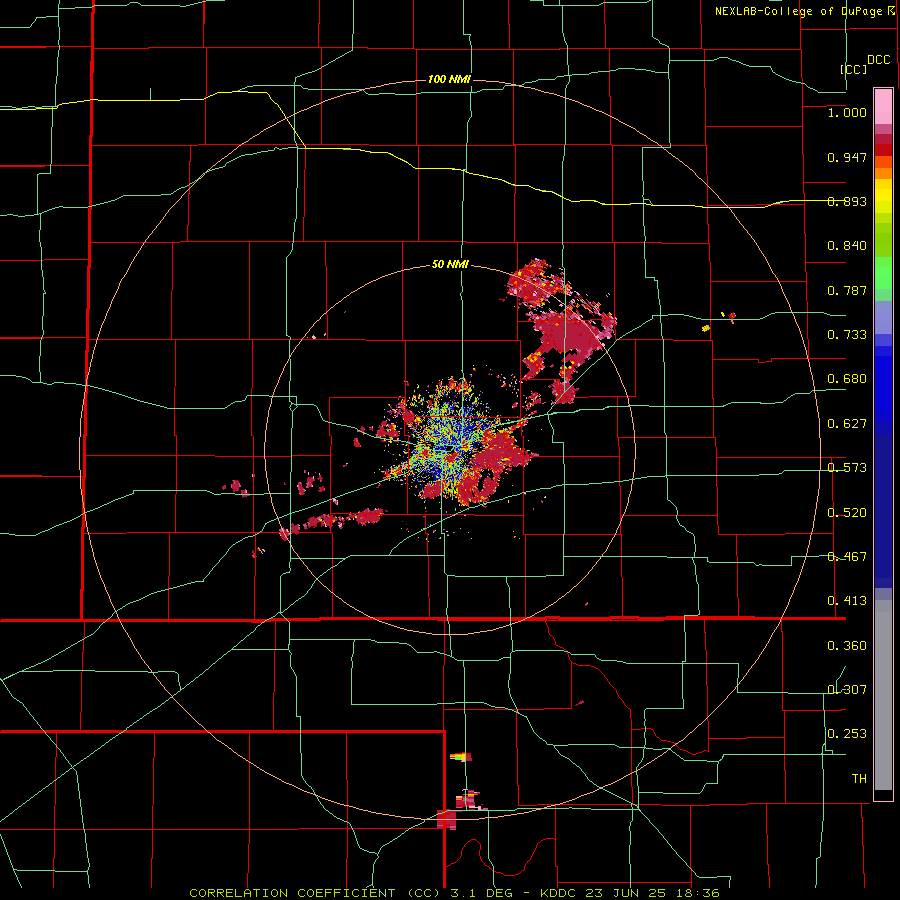The image size is (900, 900).
Task: Click the gray lower segment of the color bar
Action: [883, 695]
